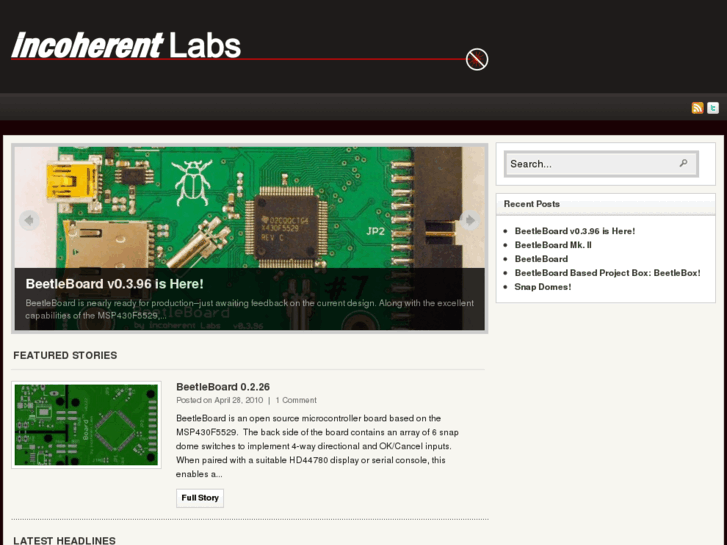Screen dimensions: 727x545
Task: Open featured story title BeetleBoard 0.2.26
Action: click(223, 387)
